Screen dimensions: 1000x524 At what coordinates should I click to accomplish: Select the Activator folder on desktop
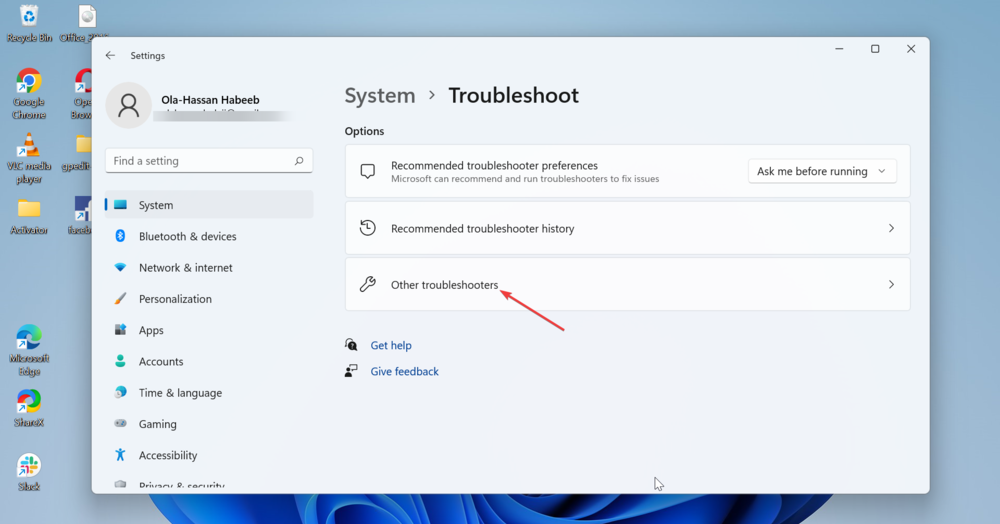tap(29, 217)
